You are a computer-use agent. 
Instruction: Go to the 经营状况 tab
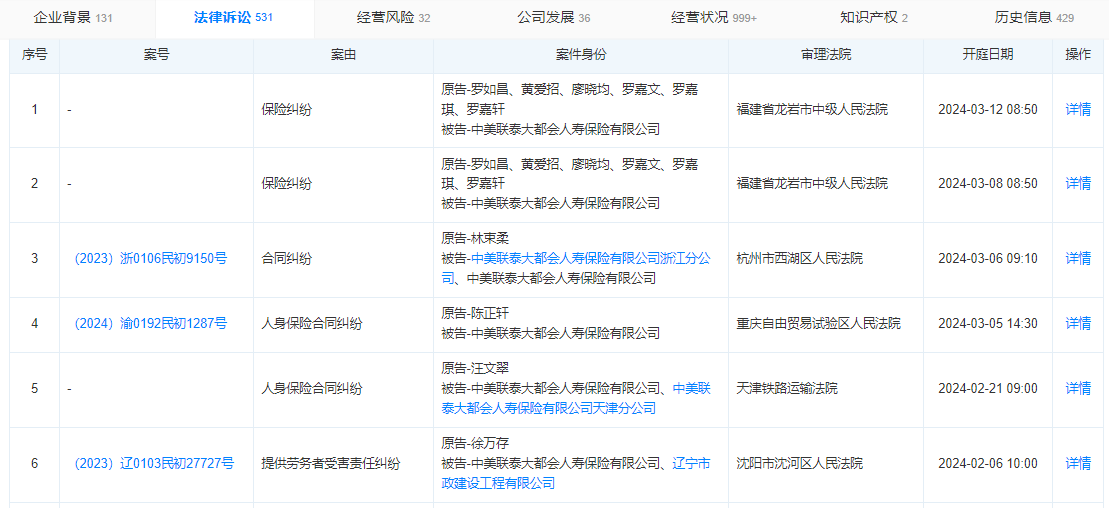(714, 18)
